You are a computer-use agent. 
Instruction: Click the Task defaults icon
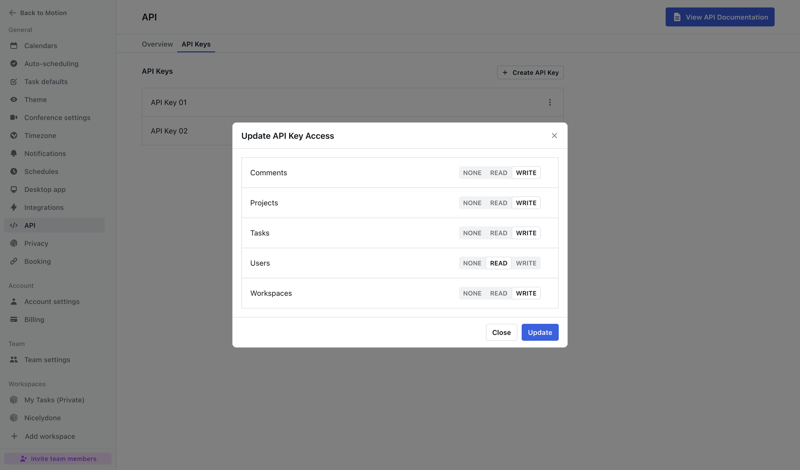14,82
